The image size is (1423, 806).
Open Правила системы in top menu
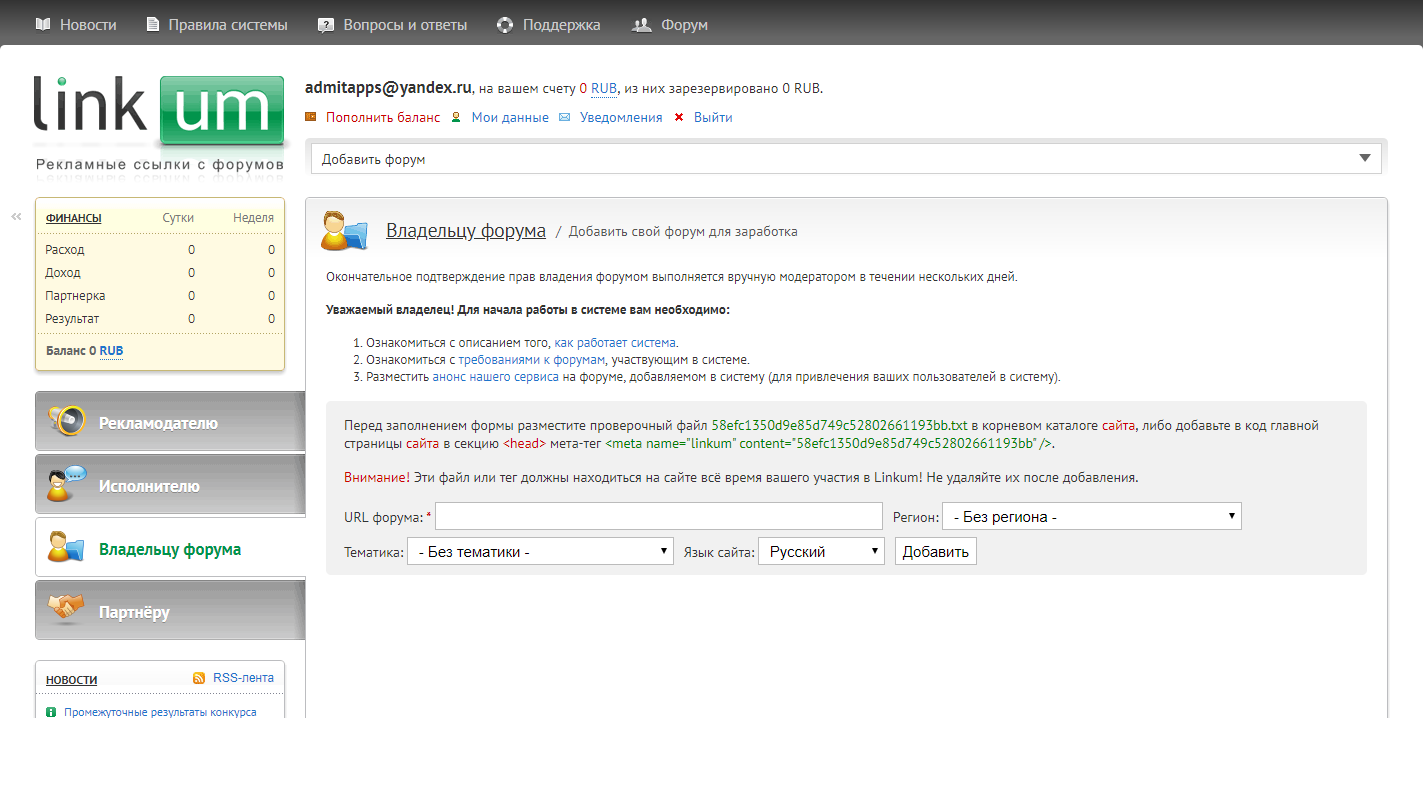click(228, 25)
